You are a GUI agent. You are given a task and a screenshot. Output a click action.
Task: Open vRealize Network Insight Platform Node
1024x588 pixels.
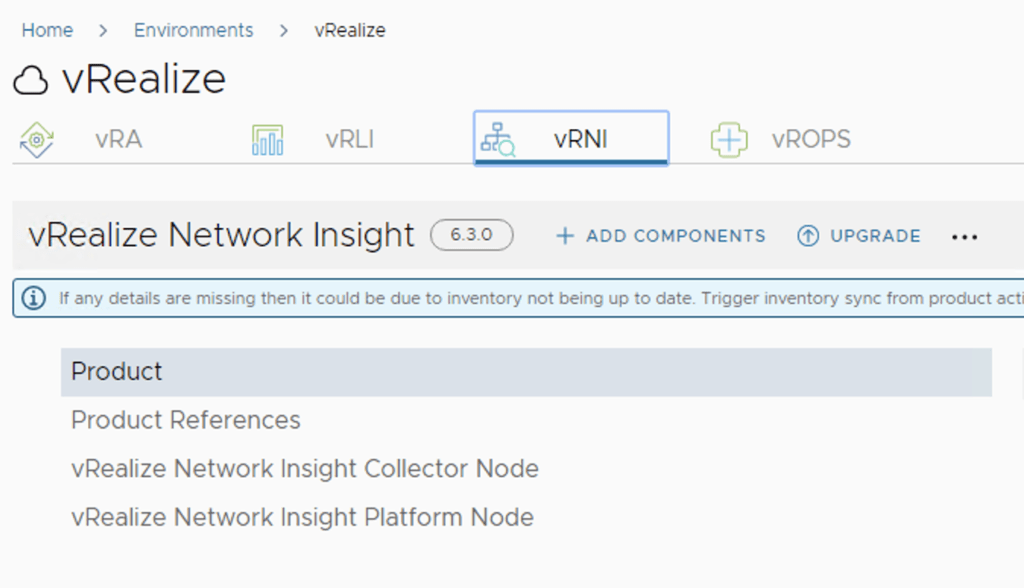coord(302,517)
